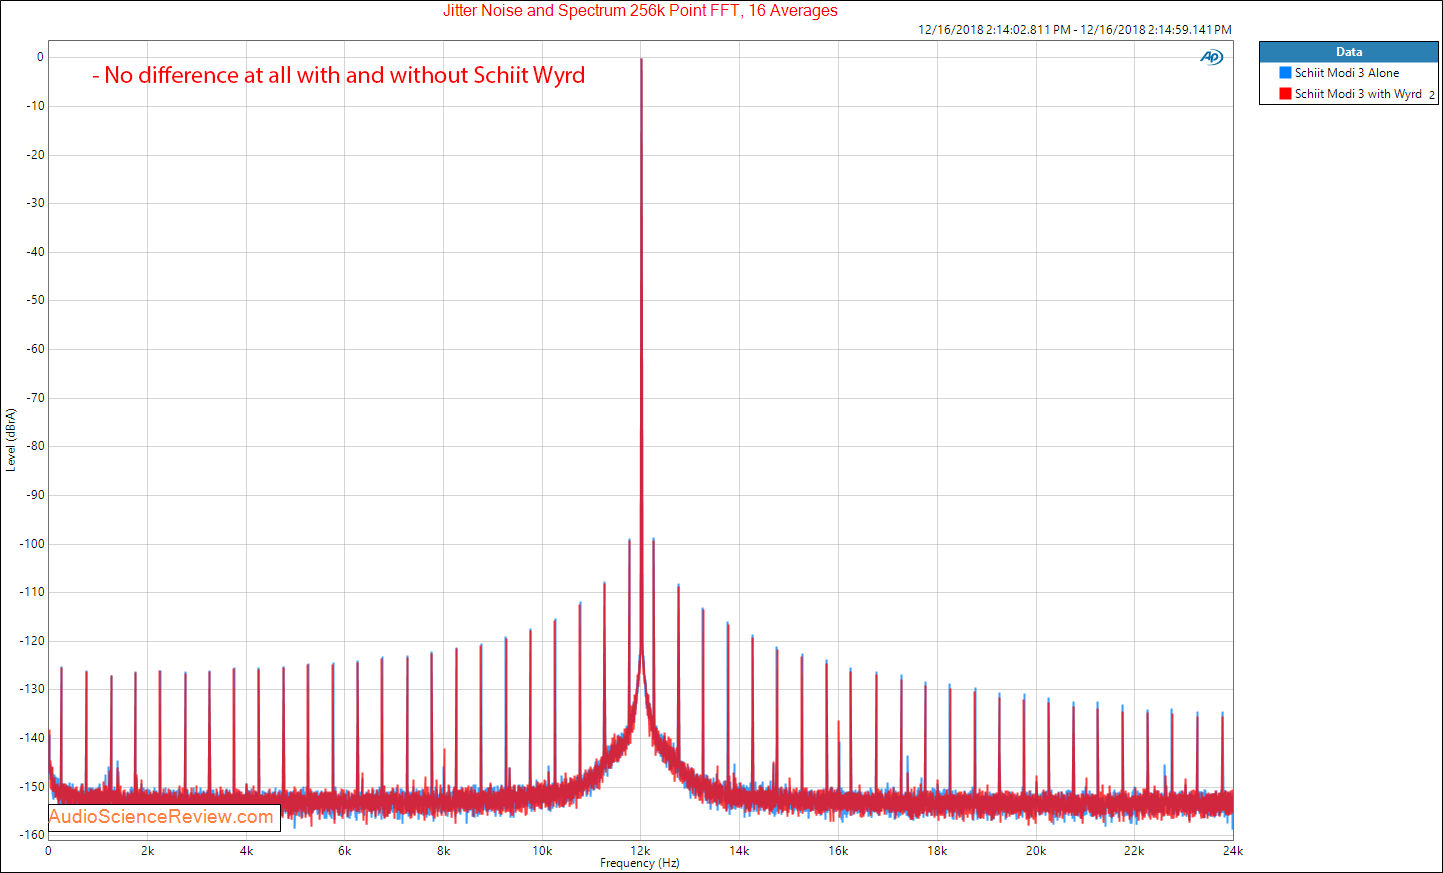Click the 16k frequency axis tick label

[x=838, y=851]
